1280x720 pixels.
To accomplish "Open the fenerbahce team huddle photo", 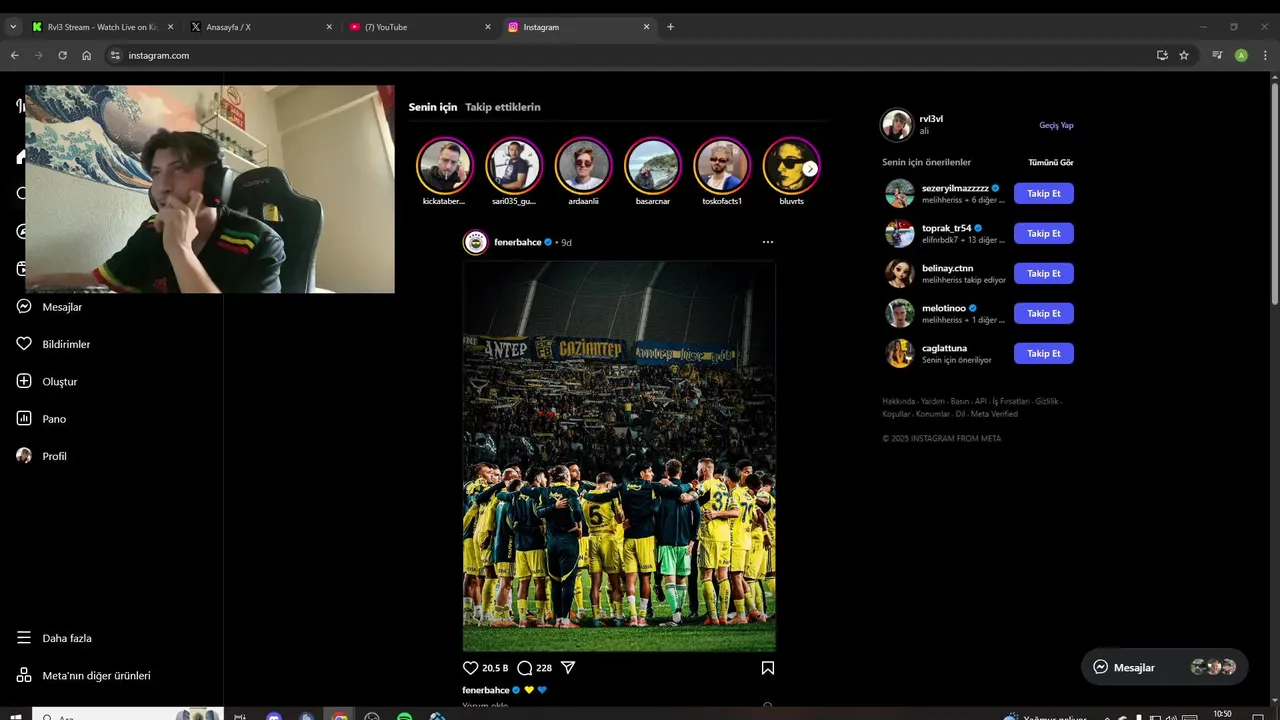I will pyautogui.click(x=619, y=456).
